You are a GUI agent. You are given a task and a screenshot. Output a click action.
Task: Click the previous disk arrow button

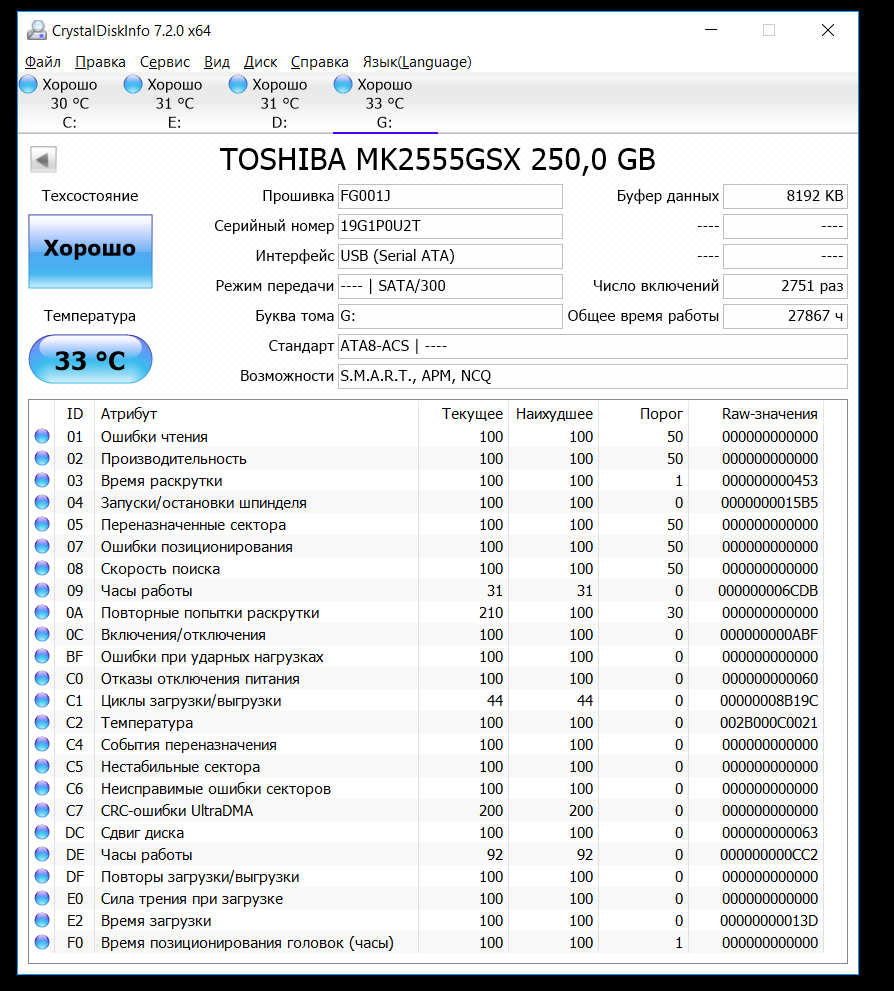pos(44,159)
